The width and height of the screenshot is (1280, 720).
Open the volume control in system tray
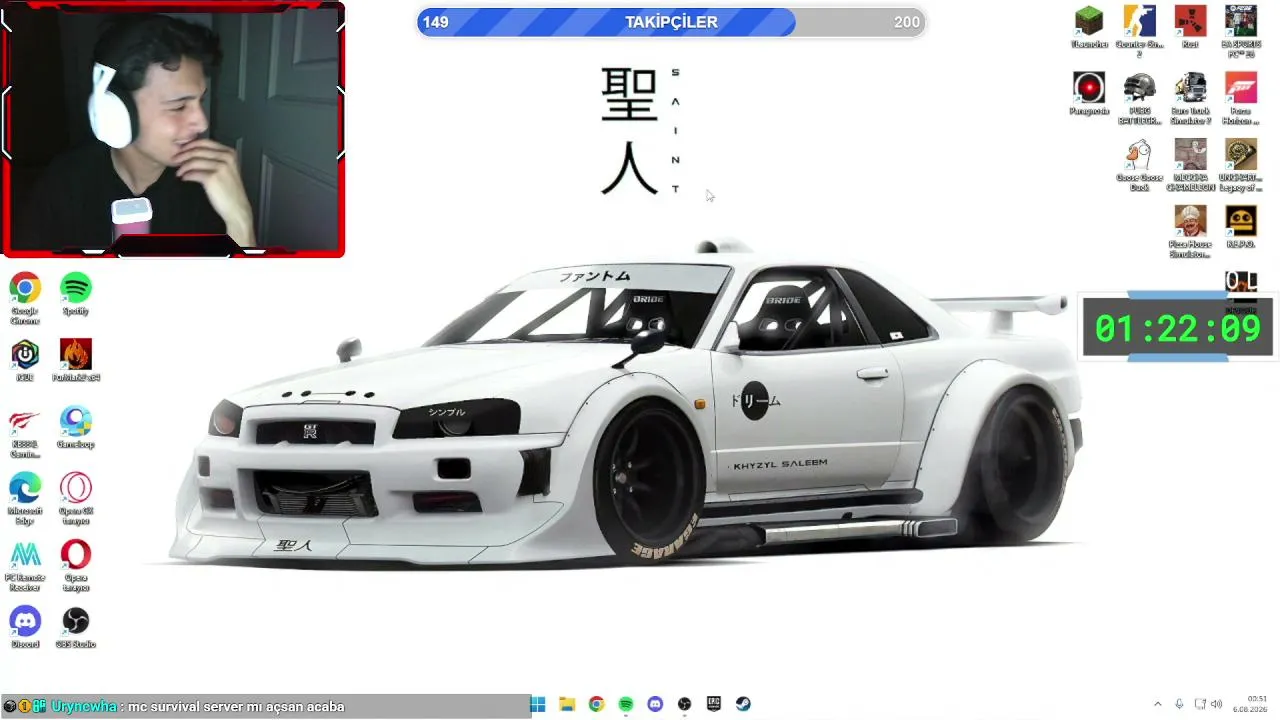pyautogui.click(x=1217, y=704)
